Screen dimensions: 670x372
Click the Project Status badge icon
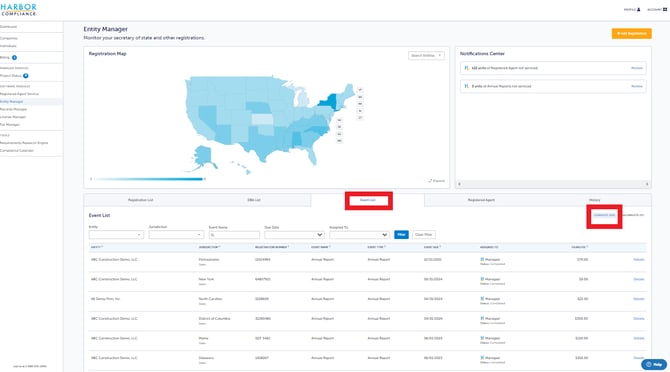point(26,76)
